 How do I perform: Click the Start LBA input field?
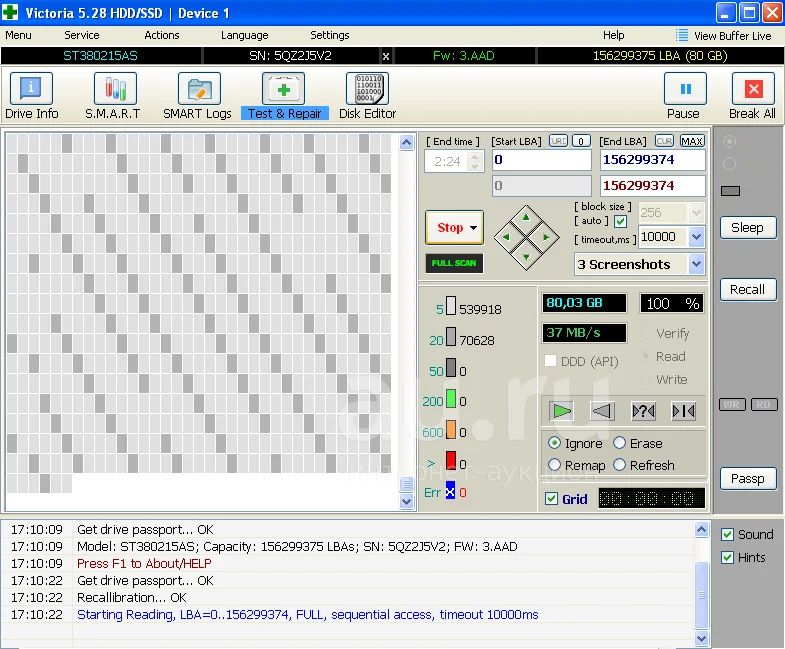tap(541, 160)
